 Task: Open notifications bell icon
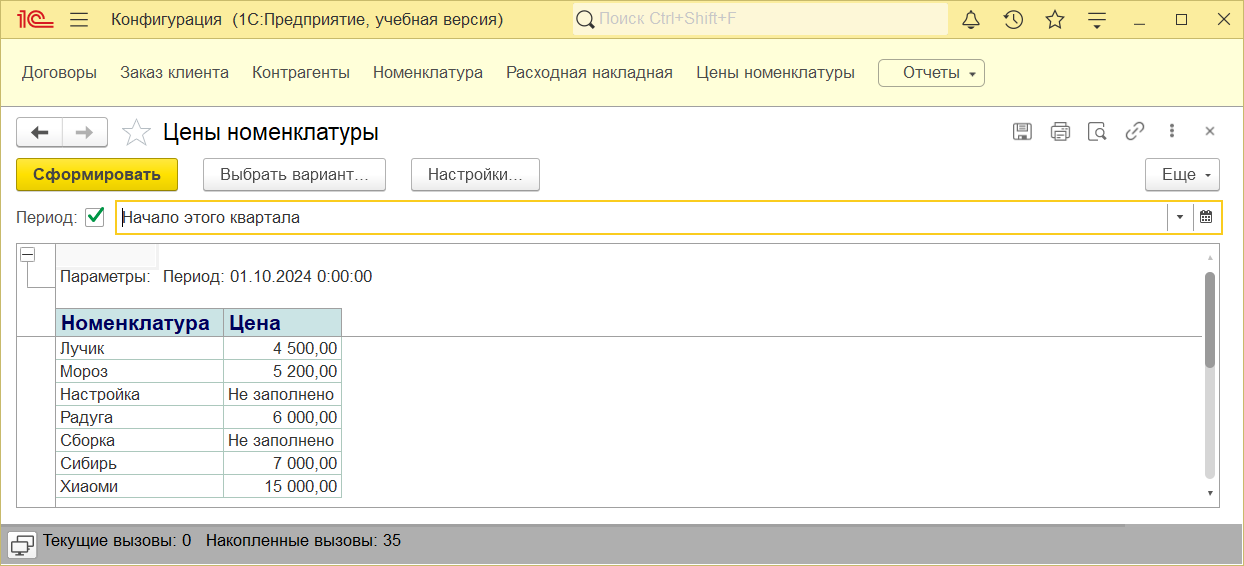click(x=971, y=19)
